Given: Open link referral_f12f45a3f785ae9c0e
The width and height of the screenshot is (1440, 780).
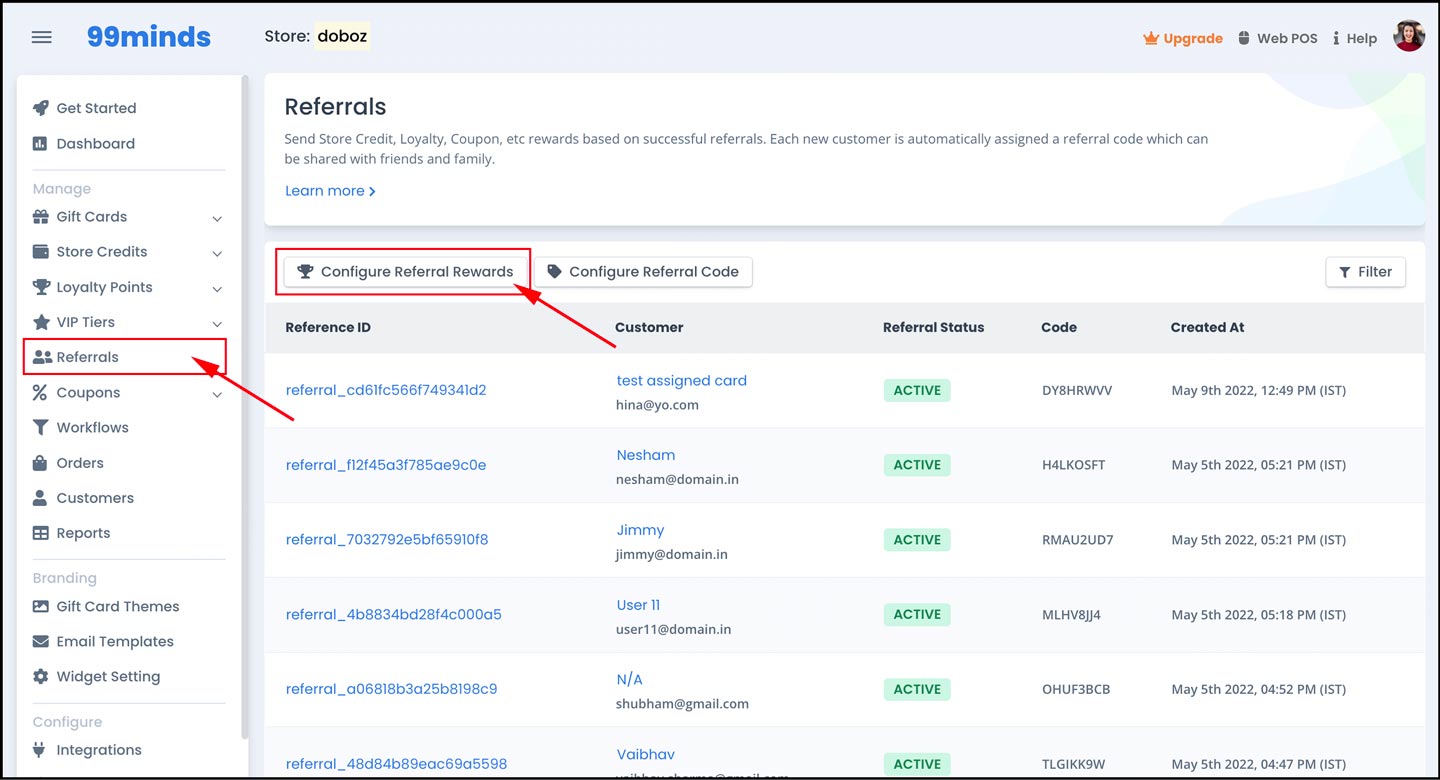Looking at the screenshot, I should click(x=386, y=465).
